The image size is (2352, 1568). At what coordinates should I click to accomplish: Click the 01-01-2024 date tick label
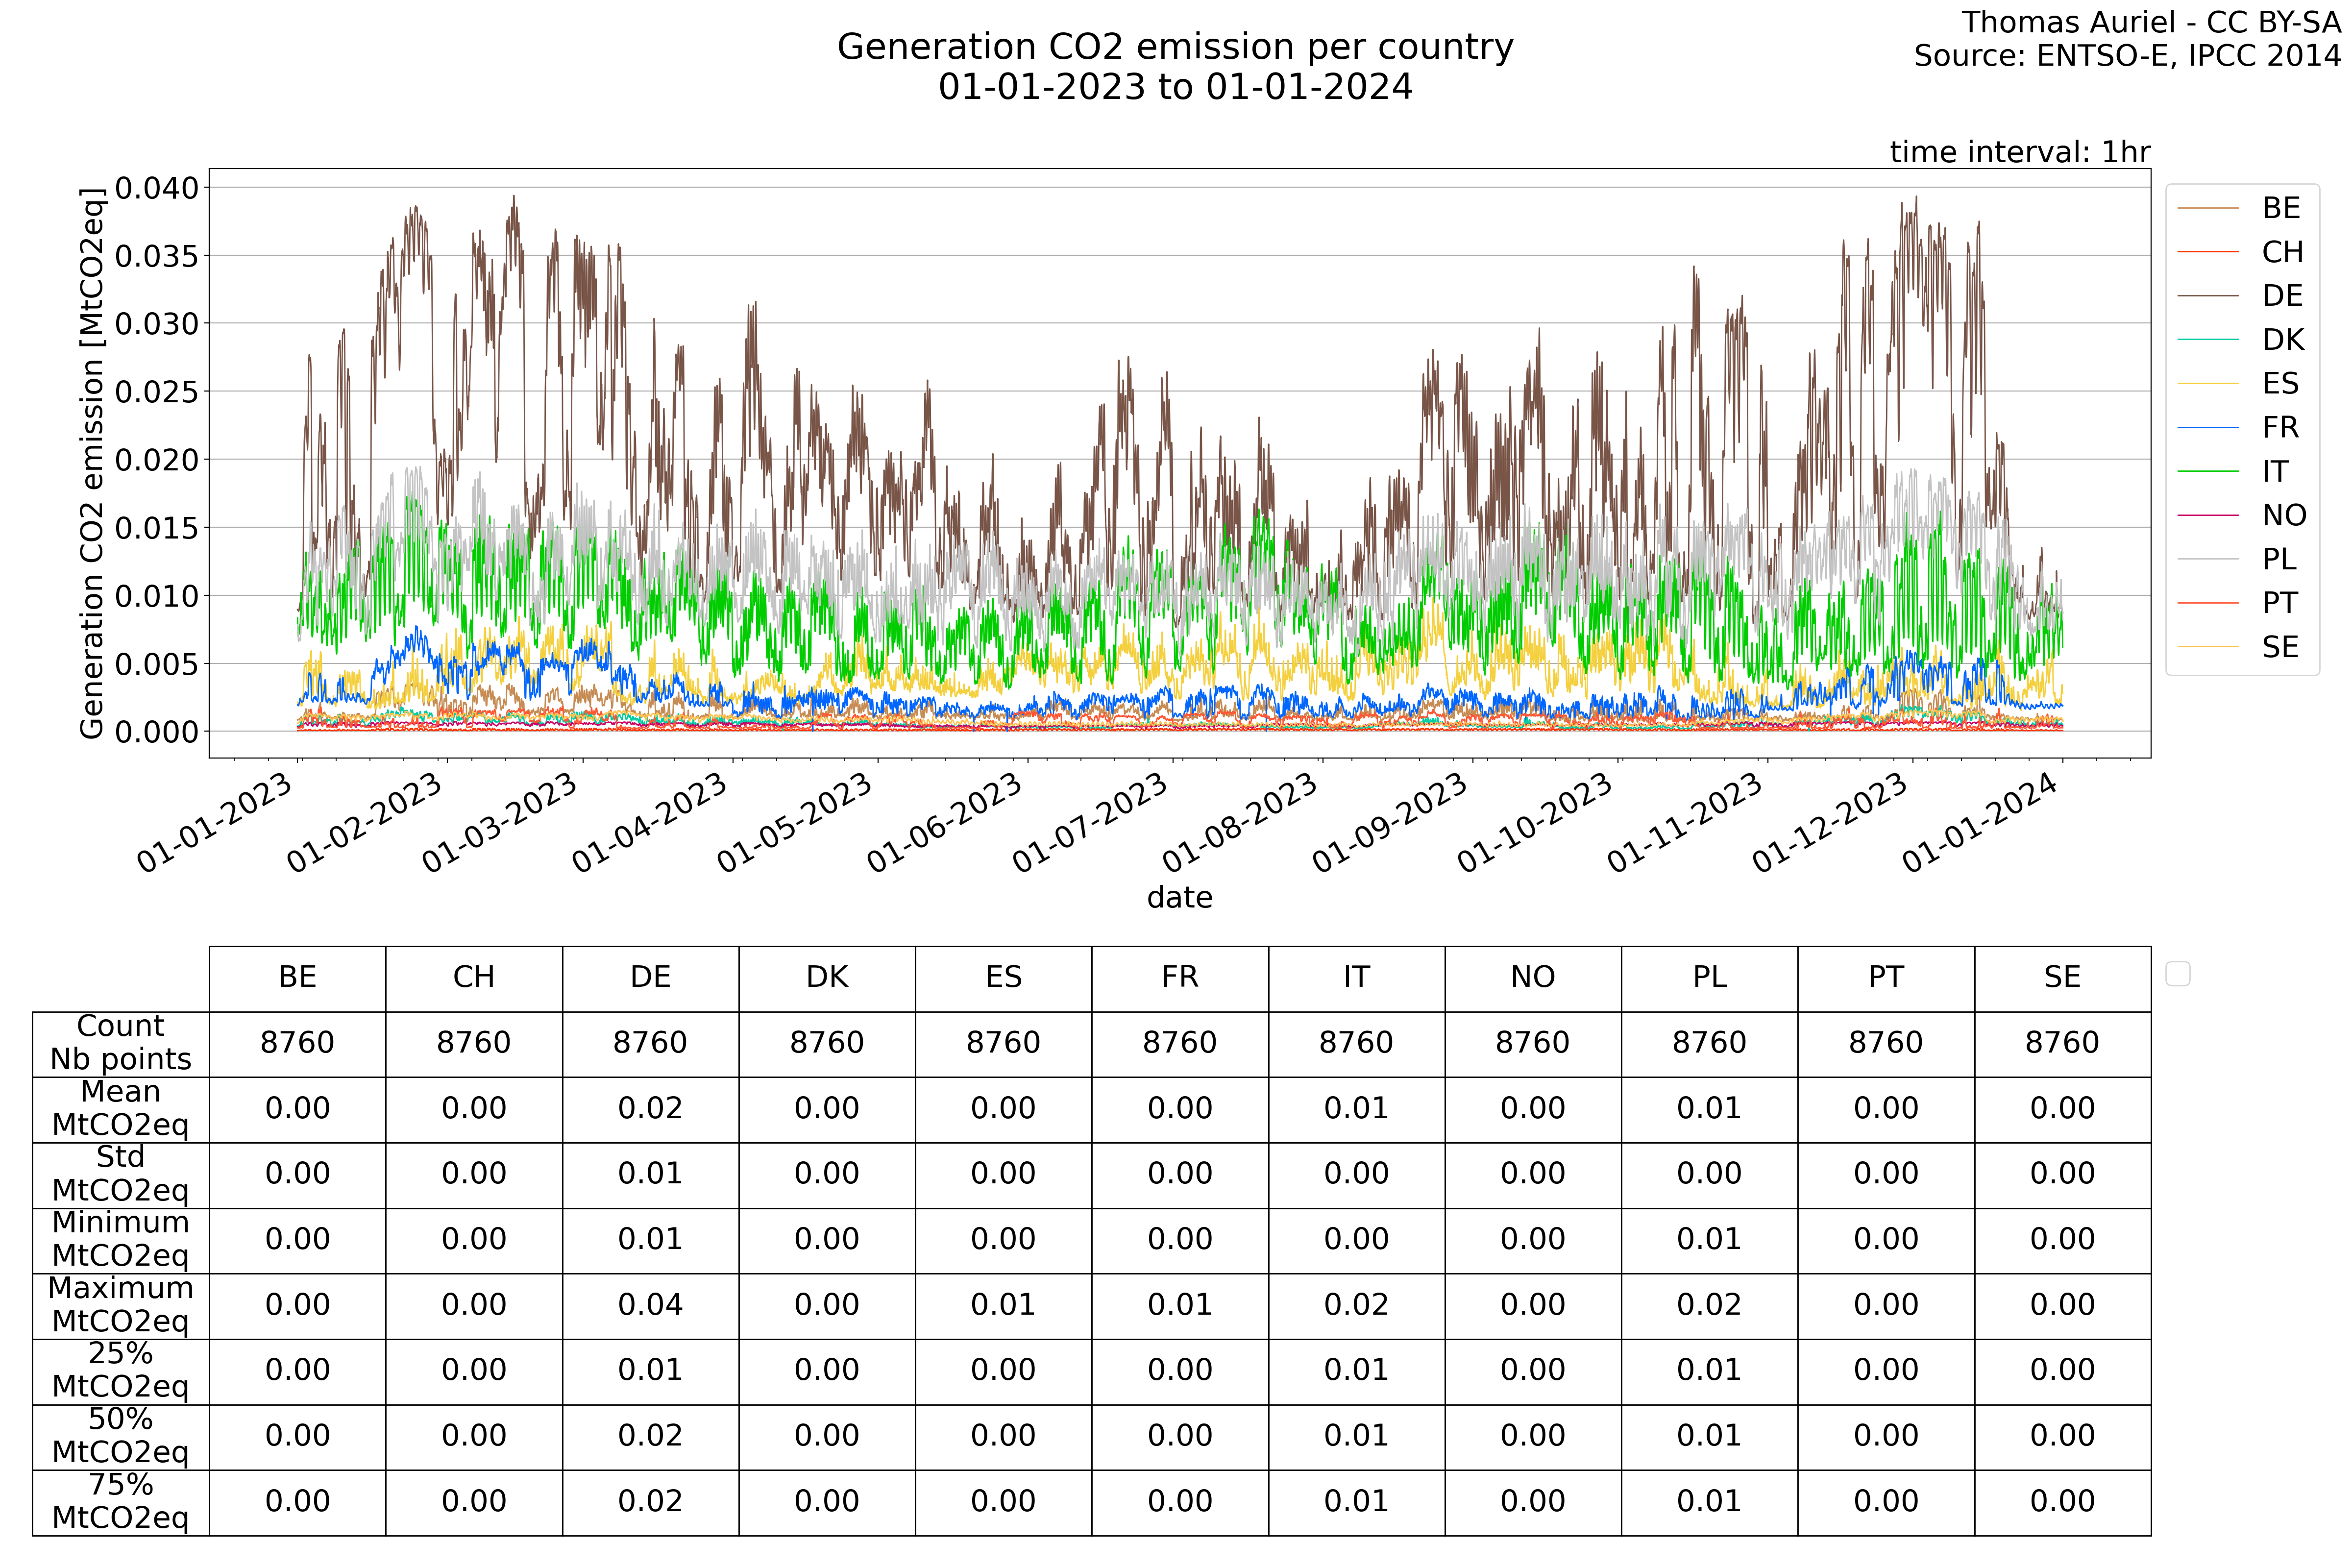[1979, 822]
